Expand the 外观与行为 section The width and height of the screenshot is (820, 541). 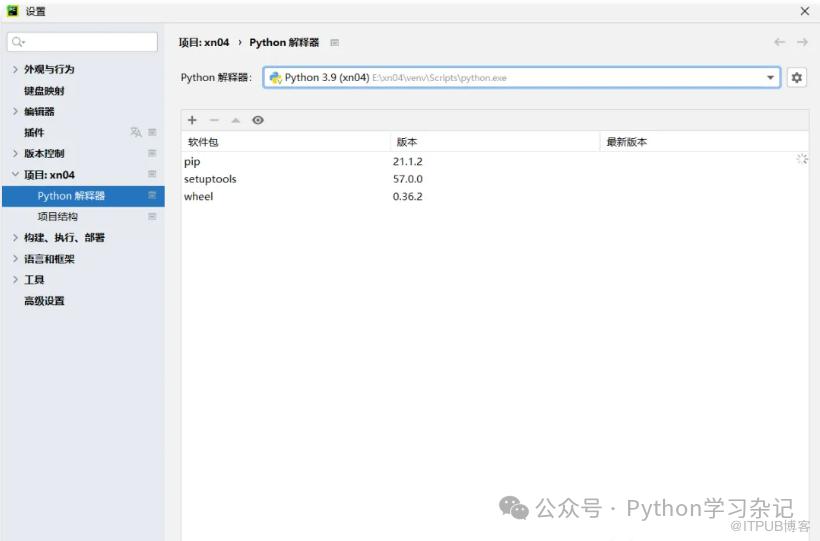tap(15, 69)
